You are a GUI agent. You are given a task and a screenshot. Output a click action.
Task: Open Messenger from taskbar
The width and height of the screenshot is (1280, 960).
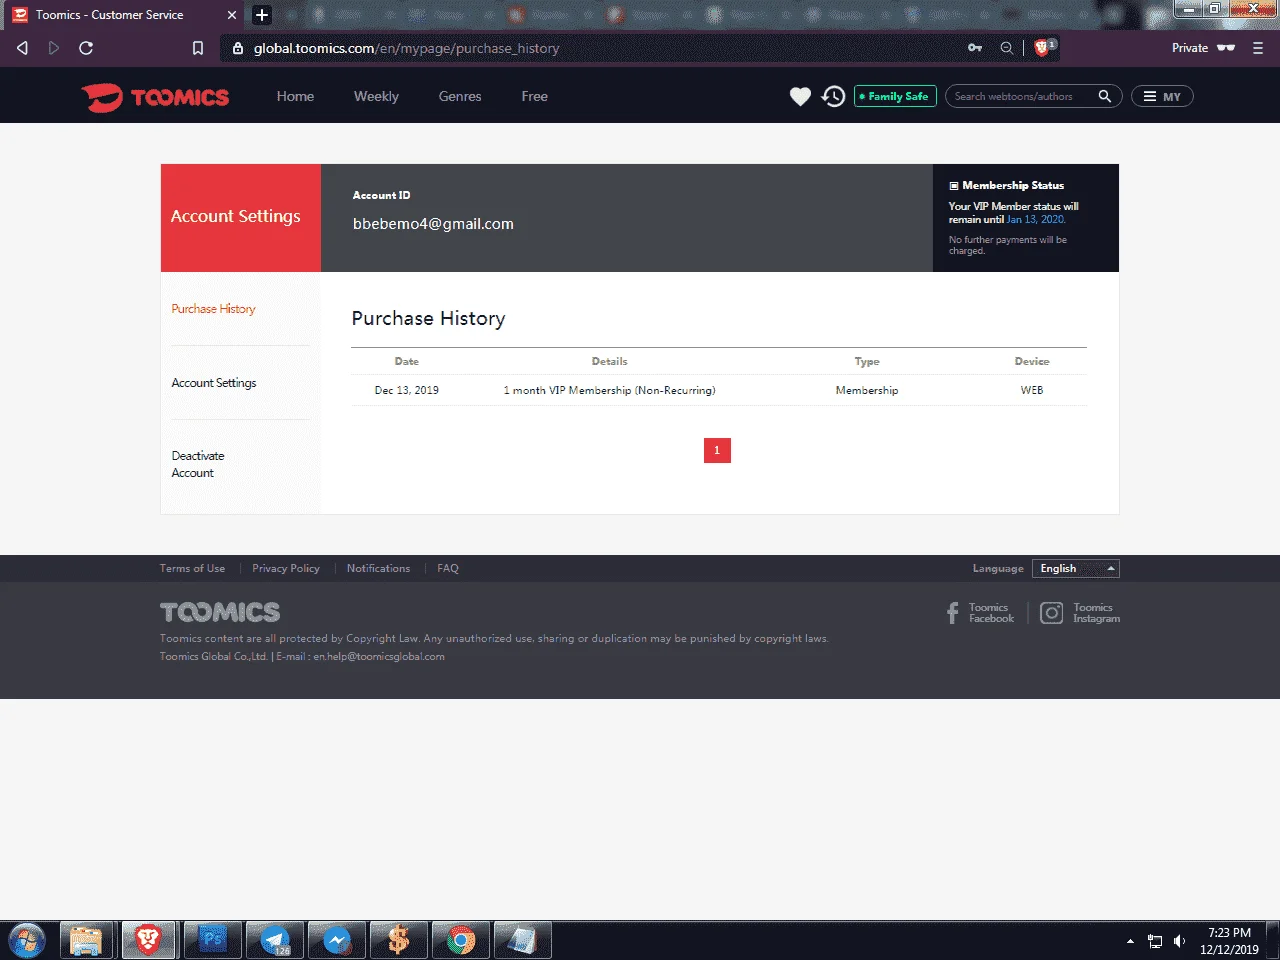coord(337,941)
